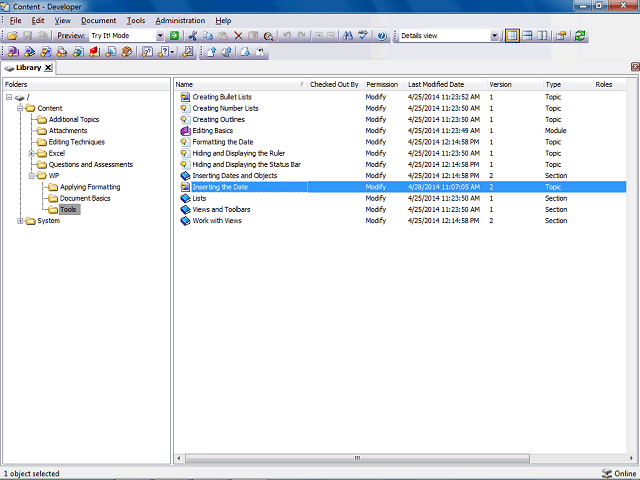This screenshot has height=480, width=640.
Task: Select the Document Basics folder
Action: [85, 198]
